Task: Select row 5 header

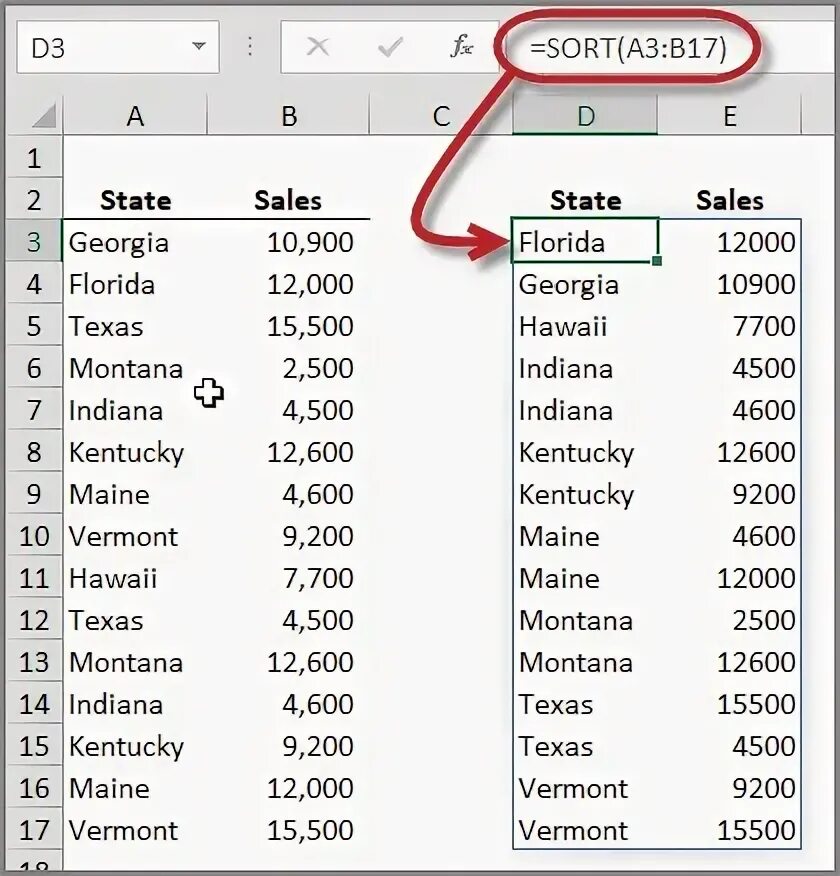Action: click(34, 327)
